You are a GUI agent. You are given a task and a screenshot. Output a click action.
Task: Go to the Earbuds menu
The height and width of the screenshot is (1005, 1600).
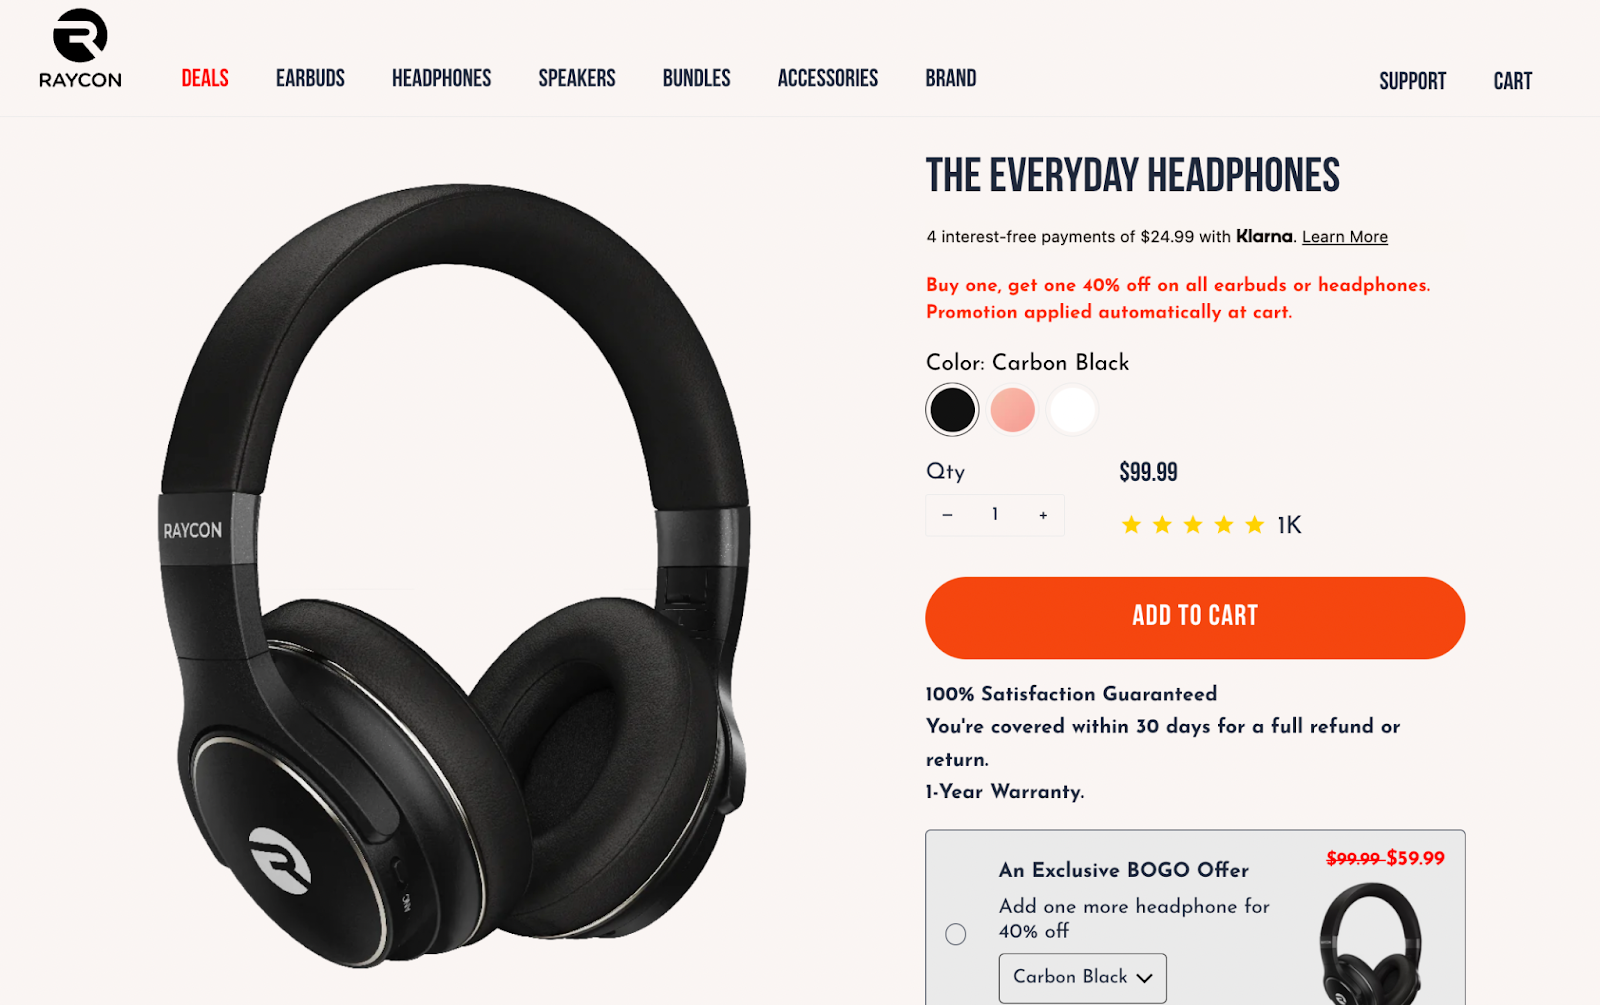[x=310, y=78]
